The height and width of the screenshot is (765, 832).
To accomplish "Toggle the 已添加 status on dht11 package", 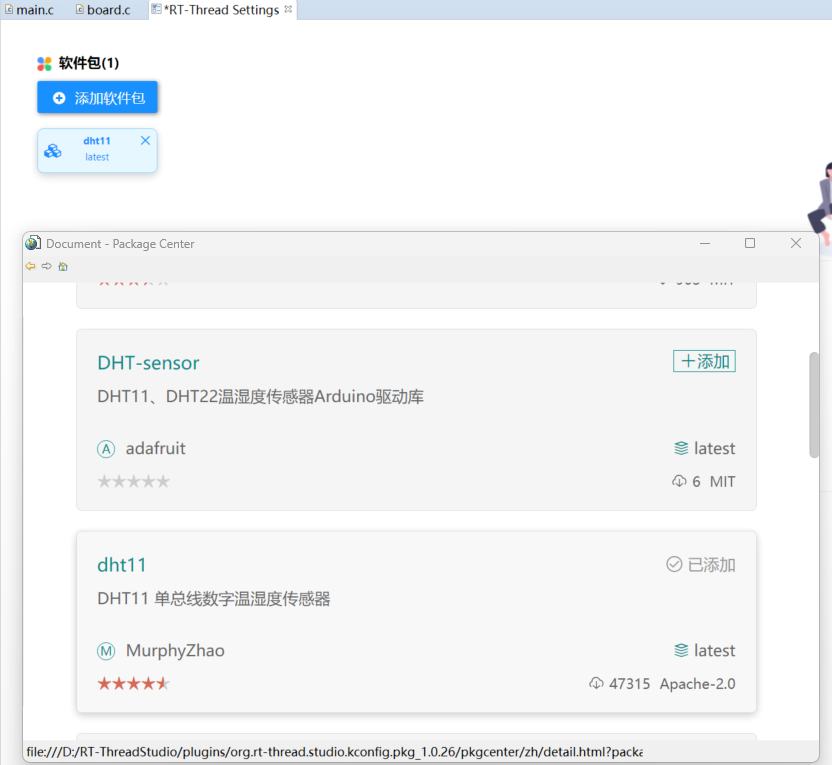I will click(700, 563).
